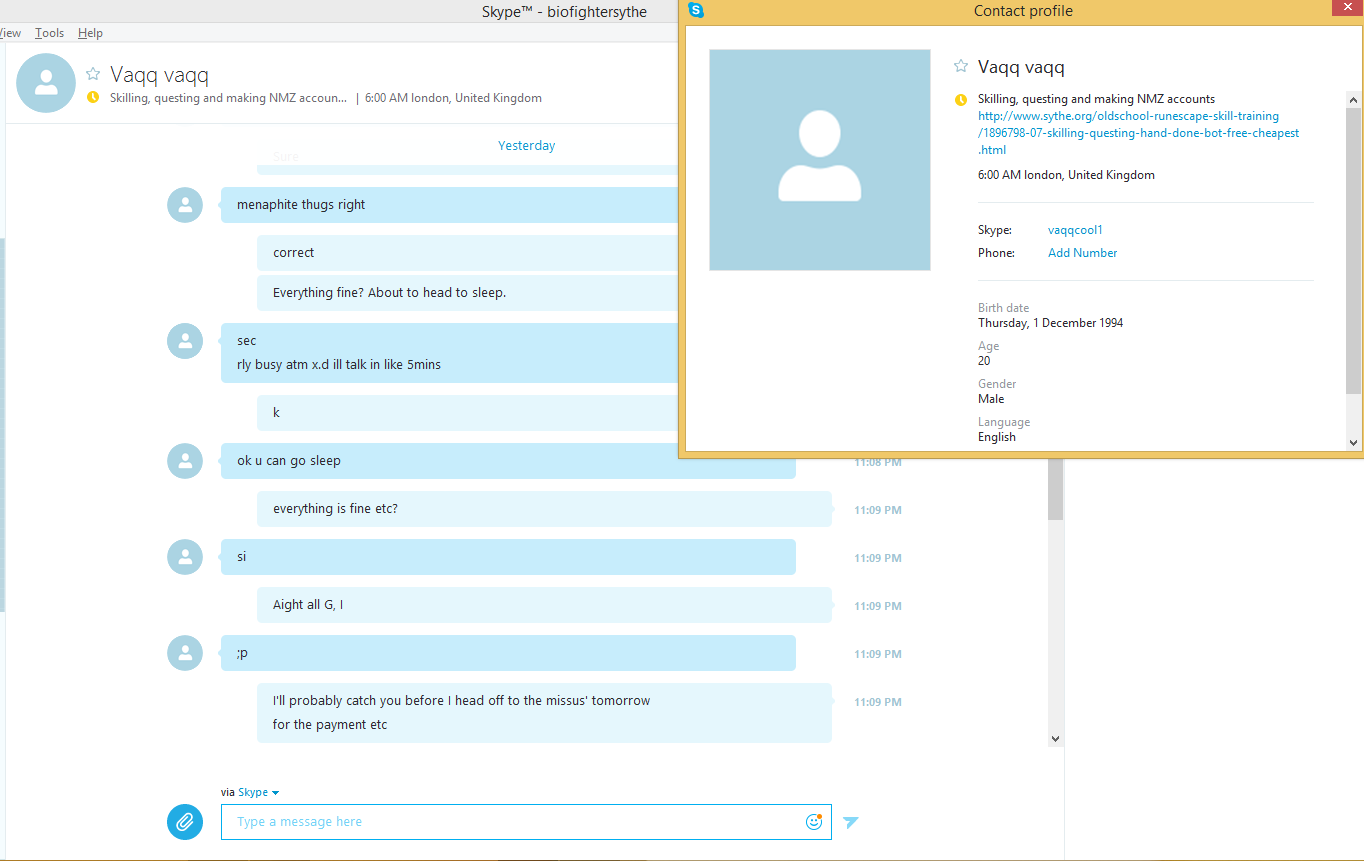This screenshot has height=861, width=1364.
Task: Click the Language value "English"
Action: pyautogui.click(x=997, y=437)
